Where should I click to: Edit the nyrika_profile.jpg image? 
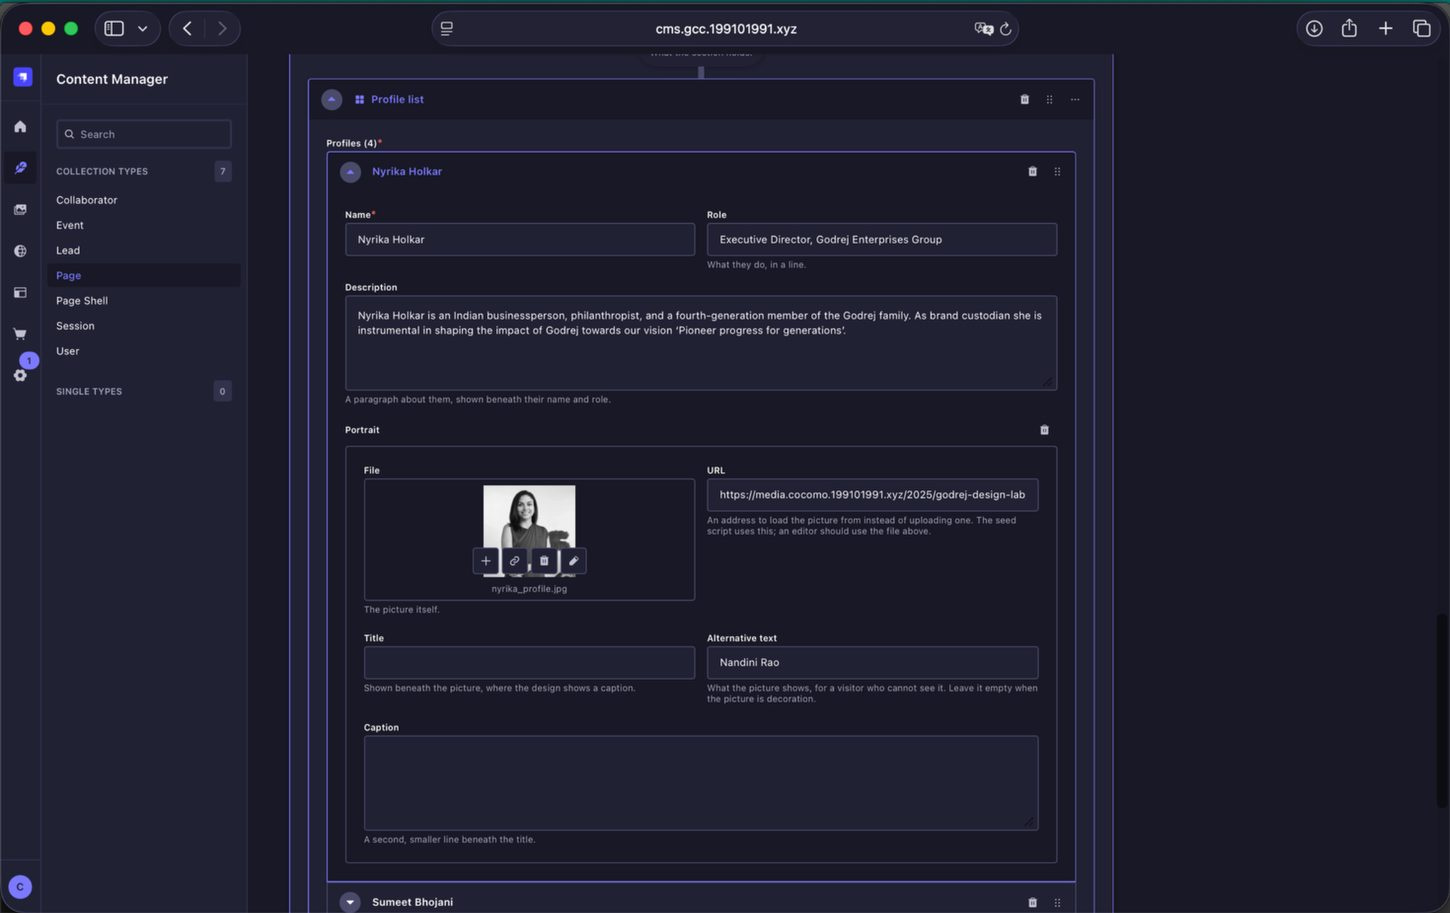click(x=573, y=561)
